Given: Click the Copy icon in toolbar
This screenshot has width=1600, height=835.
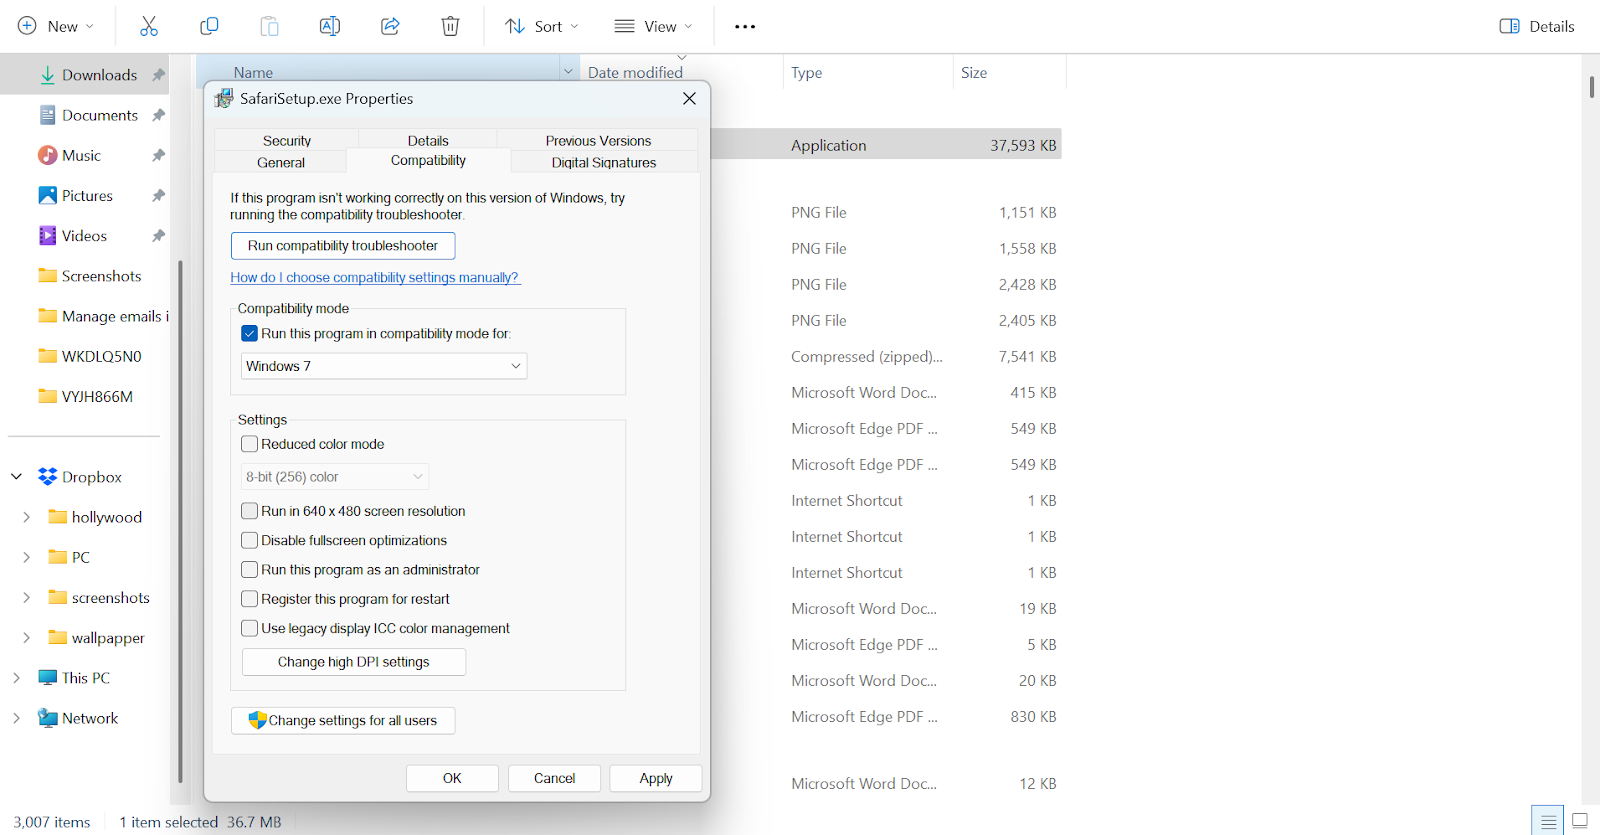Looking at the screenshot, I should (x=209, y=26).
